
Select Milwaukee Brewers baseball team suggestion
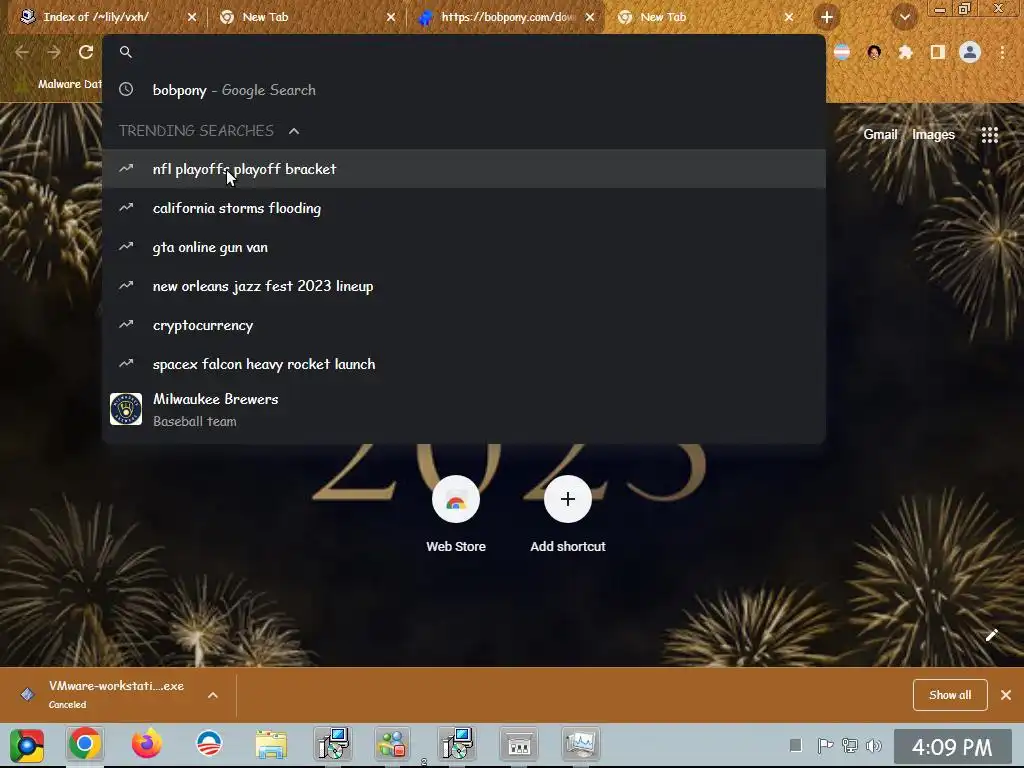464,409
